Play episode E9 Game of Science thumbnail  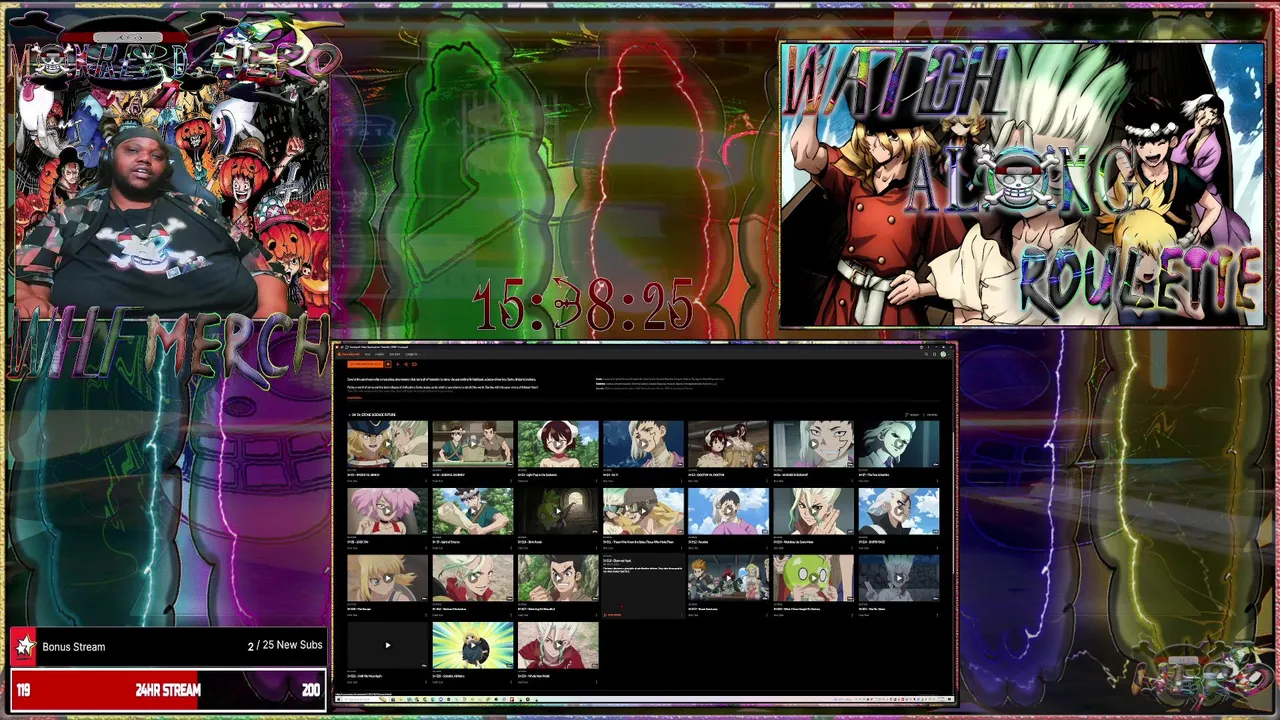[x=472, y=511]
